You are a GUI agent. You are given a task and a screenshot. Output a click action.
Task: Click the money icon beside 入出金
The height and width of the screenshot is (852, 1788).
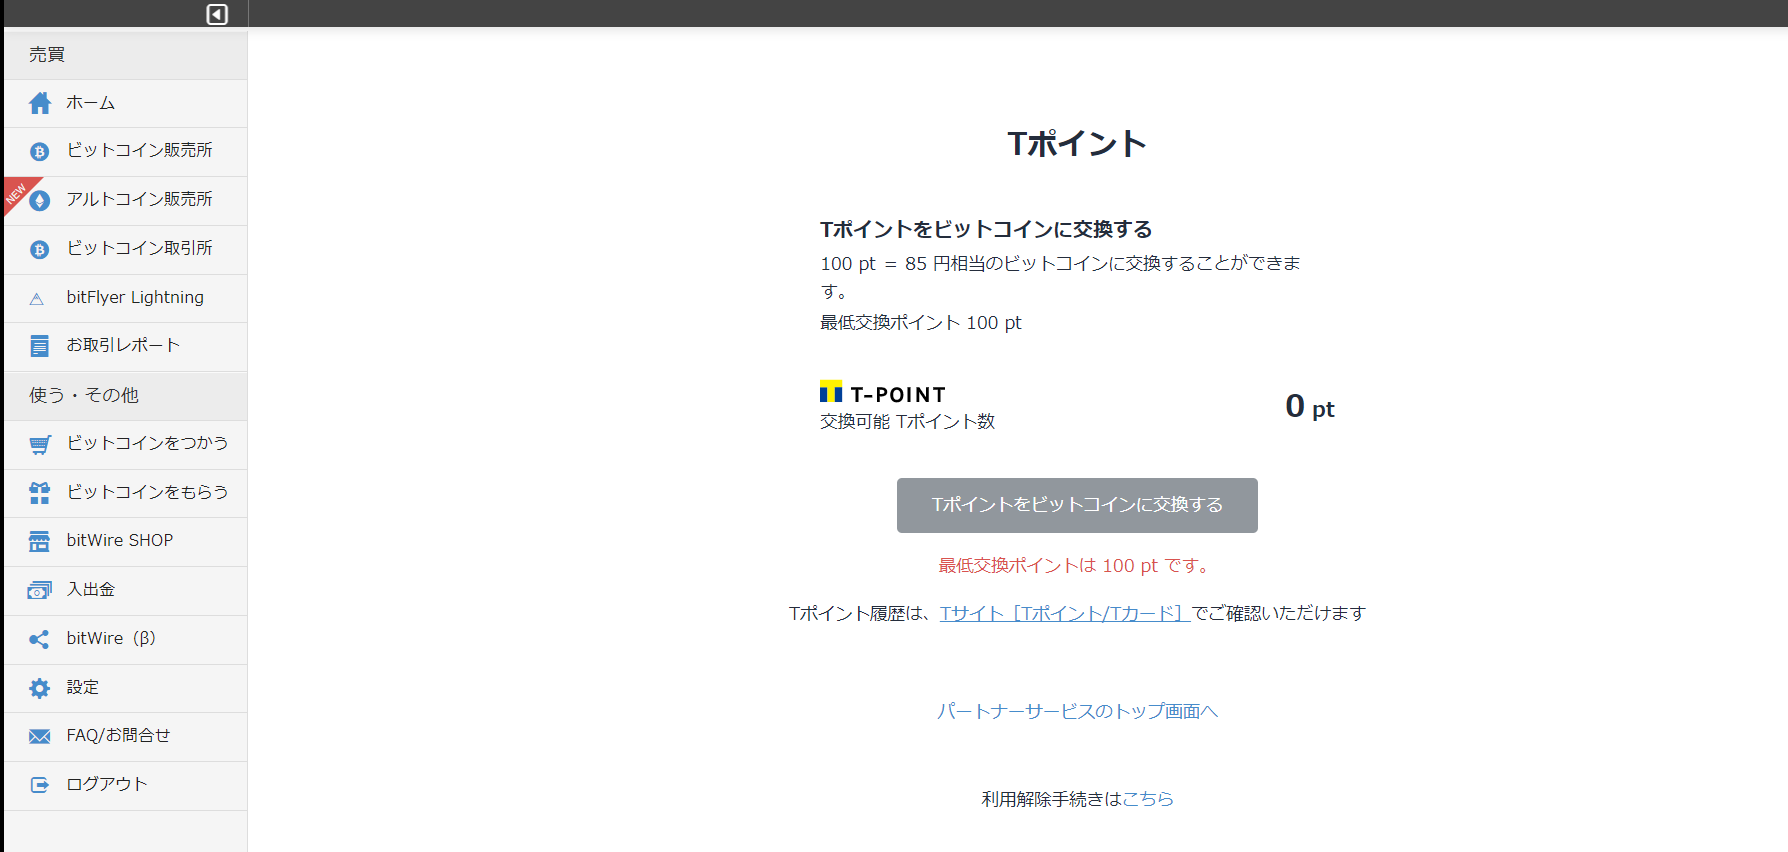pos(40,590)
